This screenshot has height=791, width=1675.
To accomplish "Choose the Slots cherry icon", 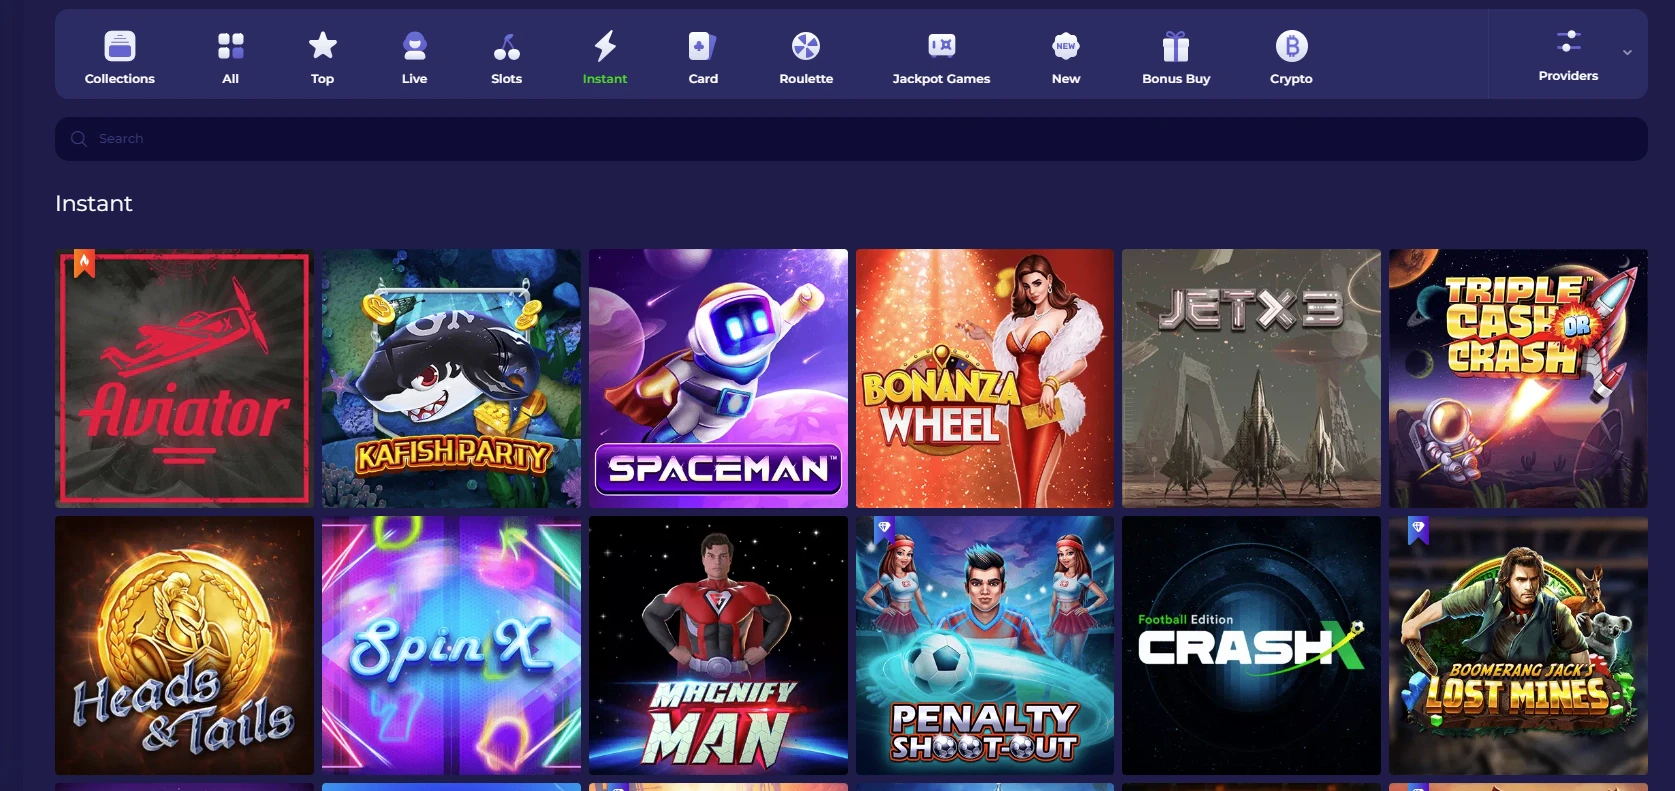I will click(506, 46).
